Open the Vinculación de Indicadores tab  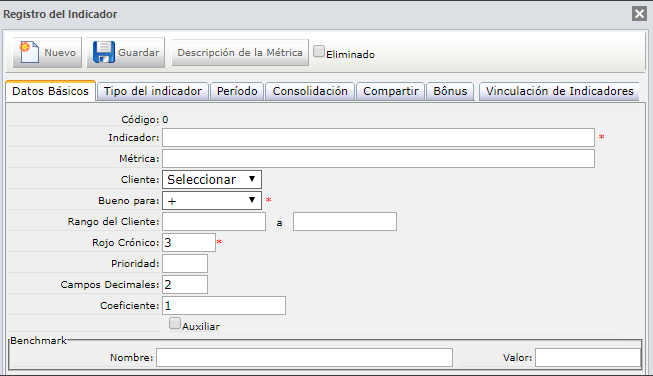coord(559,91)
